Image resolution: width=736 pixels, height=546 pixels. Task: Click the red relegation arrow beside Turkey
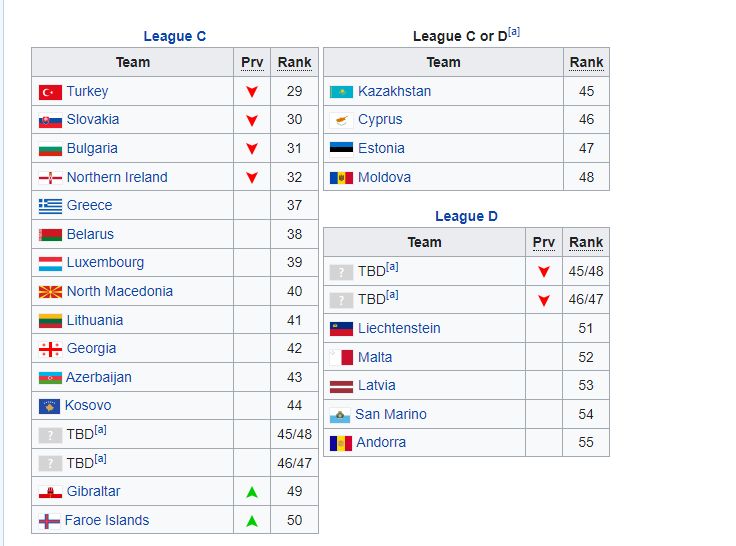coord(252,92)
